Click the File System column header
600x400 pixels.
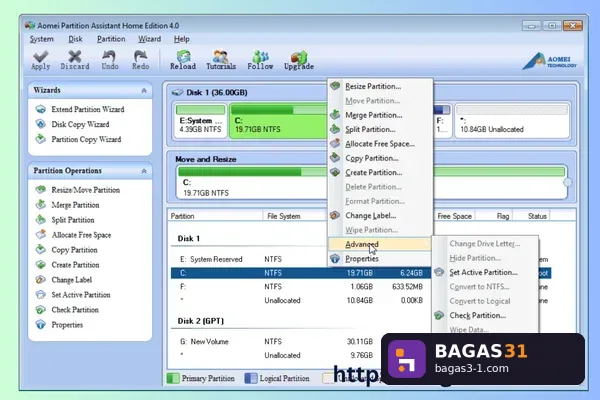coord(294,216)
